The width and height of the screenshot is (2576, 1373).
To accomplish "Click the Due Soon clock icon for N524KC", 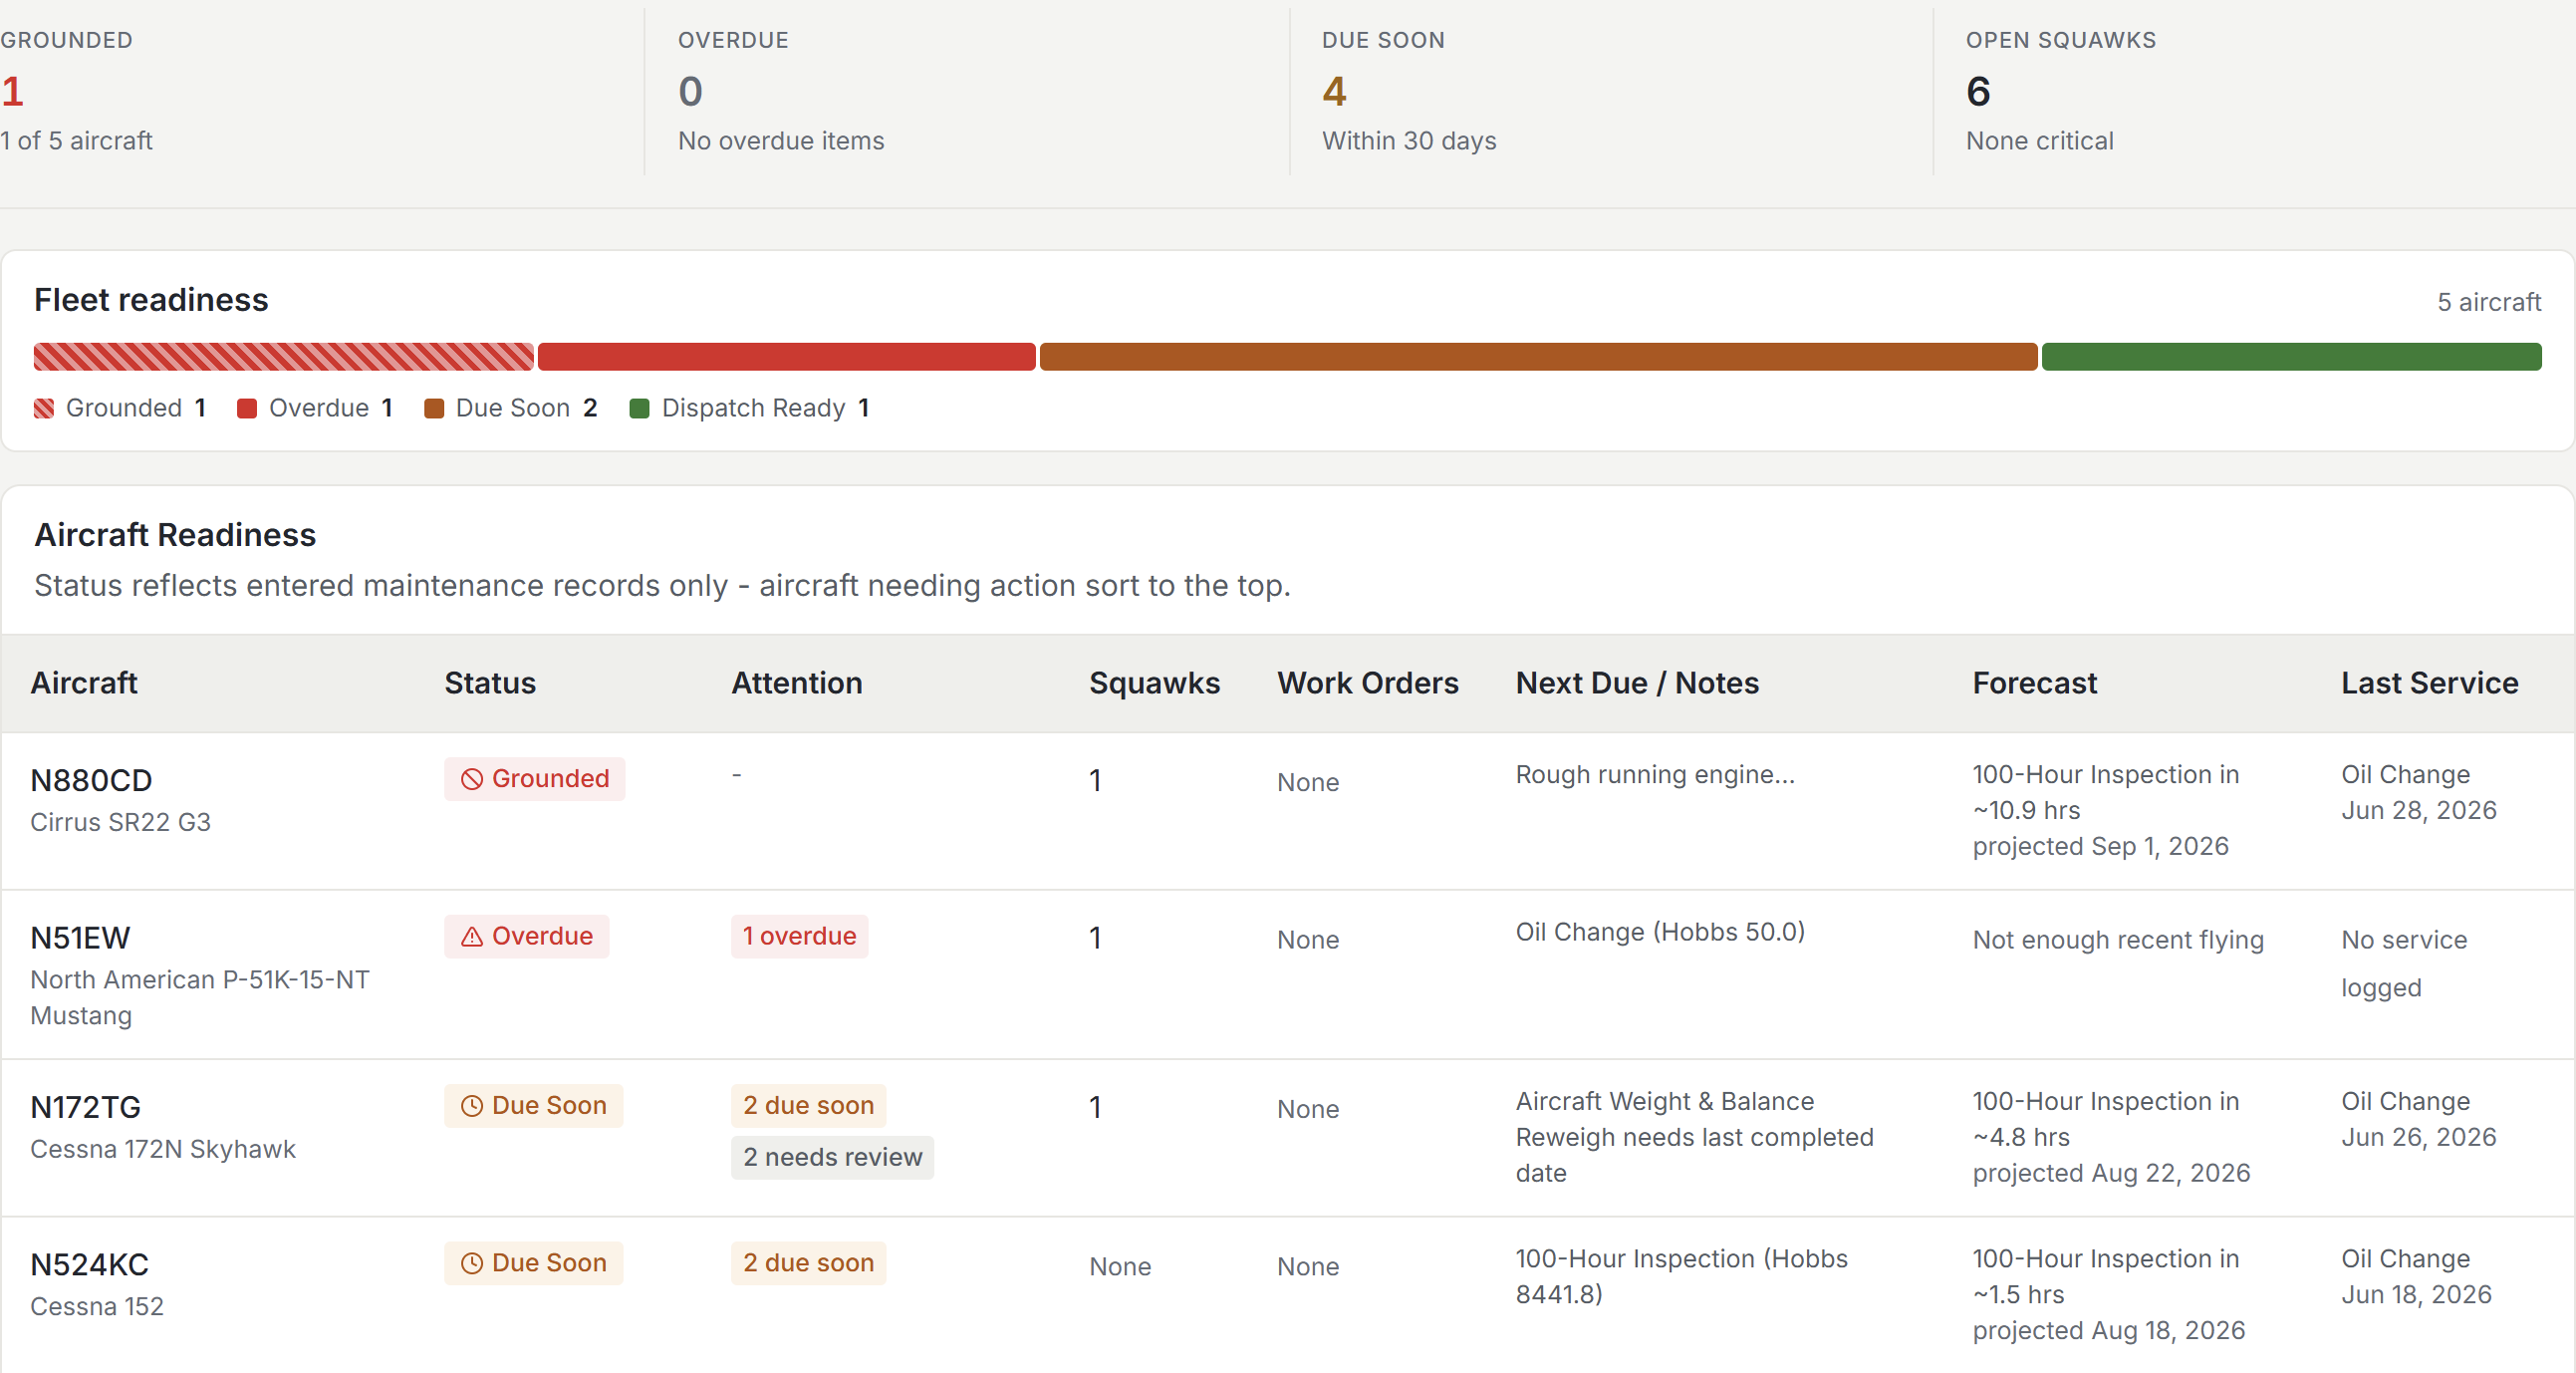I will pyautogui.click(x=472, y=1264).
